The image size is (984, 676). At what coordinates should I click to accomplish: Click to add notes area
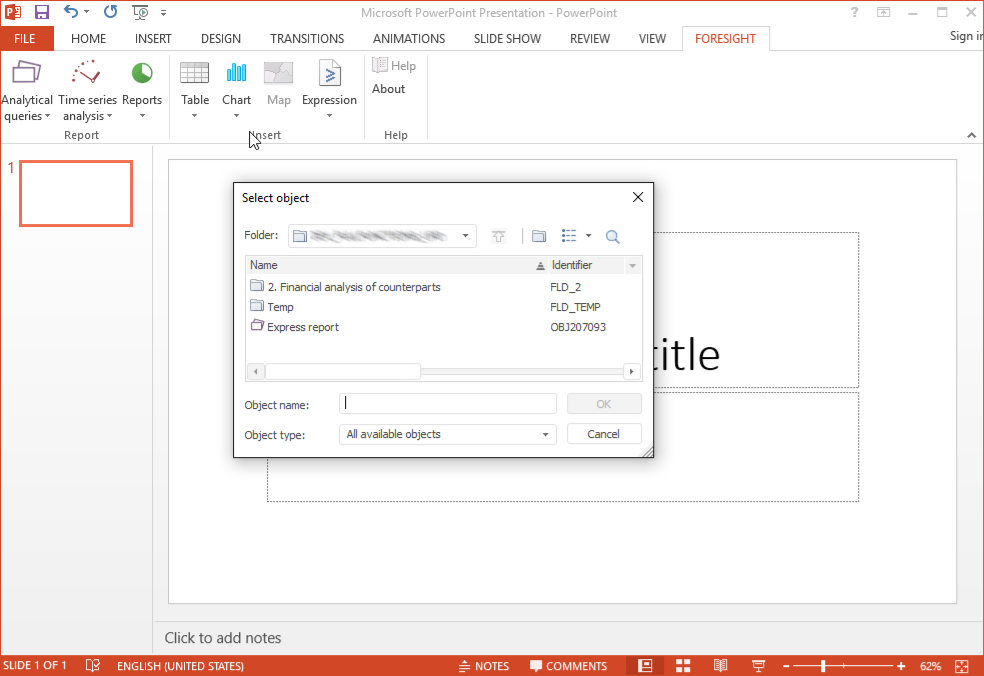223,638
